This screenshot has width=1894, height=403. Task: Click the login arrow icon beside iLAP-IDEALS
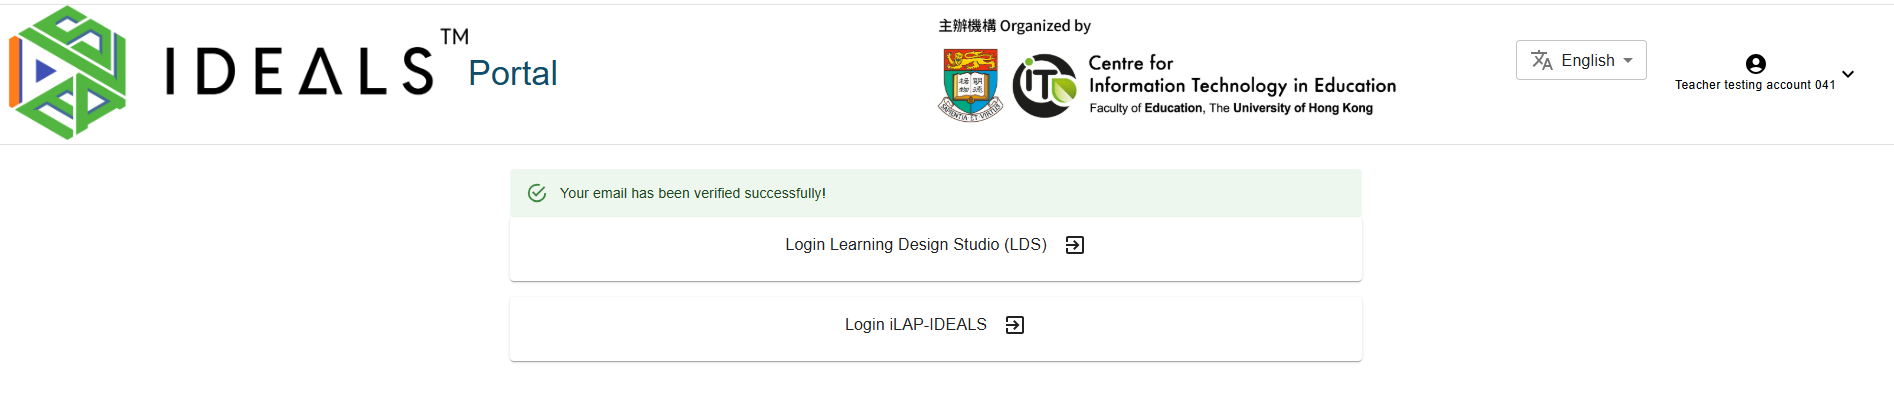pos(1015,325)
